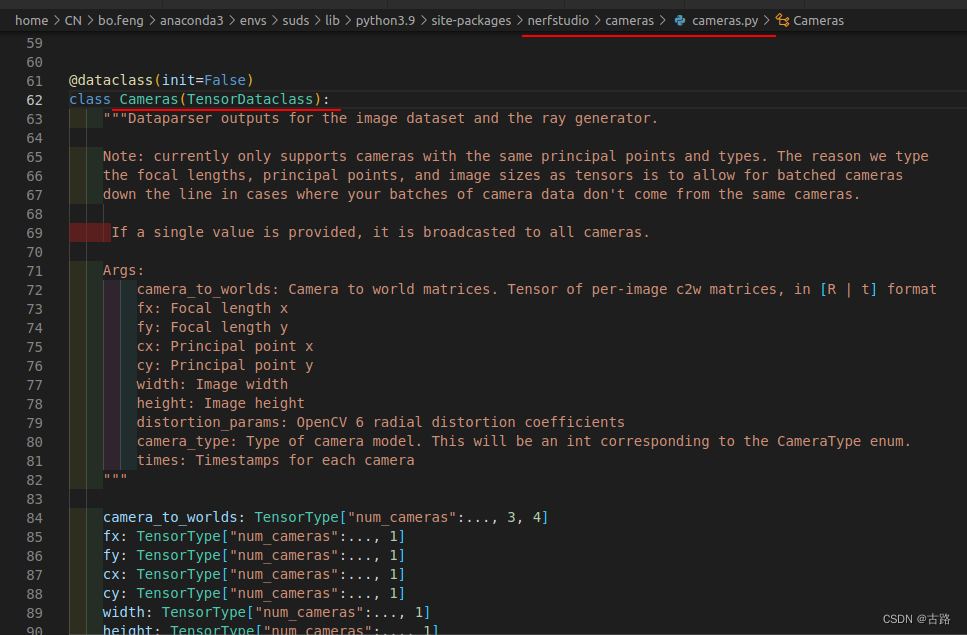Click 'camera_to_worlds:' in docstring line 72
Image resolution: width=967 pixels, height=635 pixels.
[208, 290]
